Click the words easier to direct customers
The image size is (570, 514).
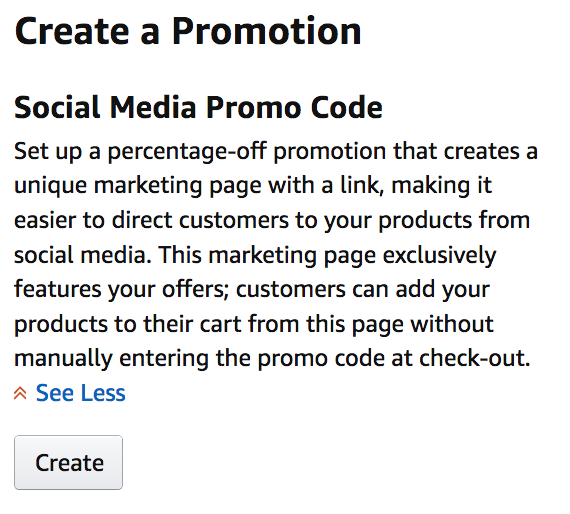click(x=151, y=220)
